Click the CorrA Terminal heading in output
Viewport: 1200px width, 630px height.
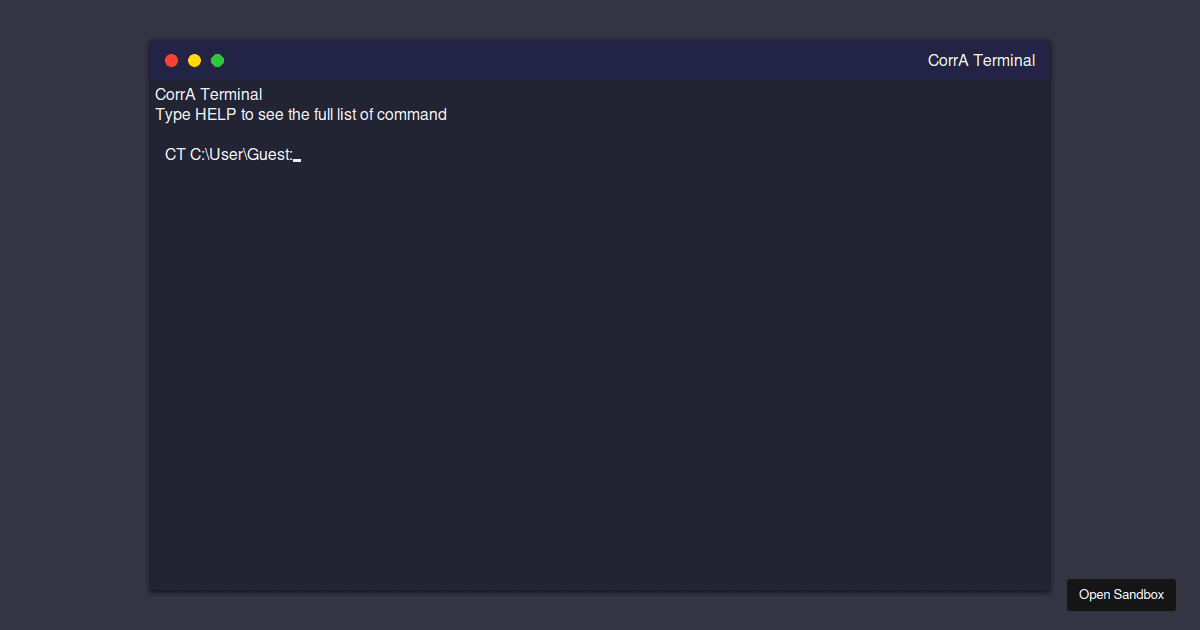click(209, 94)
